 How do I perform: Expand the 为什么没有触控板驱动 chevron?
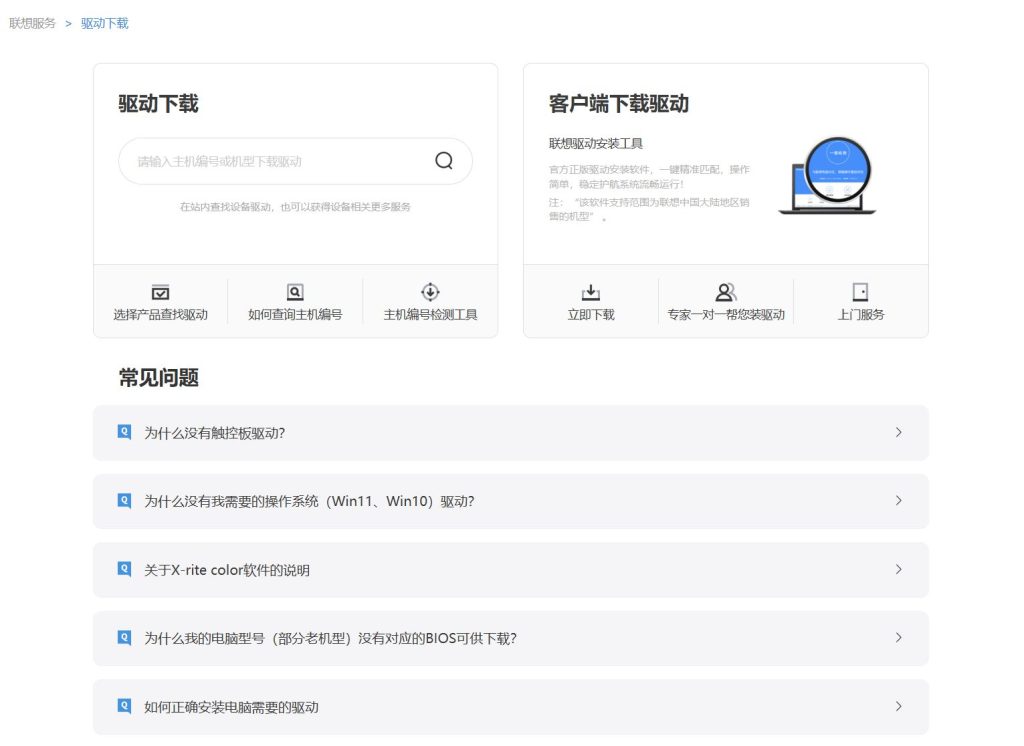click(x=899, y=432)
